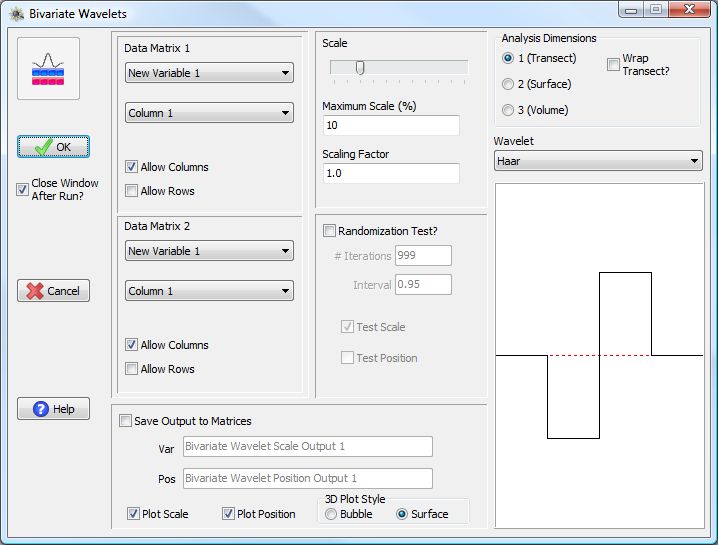Toggle the Test Scale checkbox
Screen dimensions: 718x545
click(347, 327)
